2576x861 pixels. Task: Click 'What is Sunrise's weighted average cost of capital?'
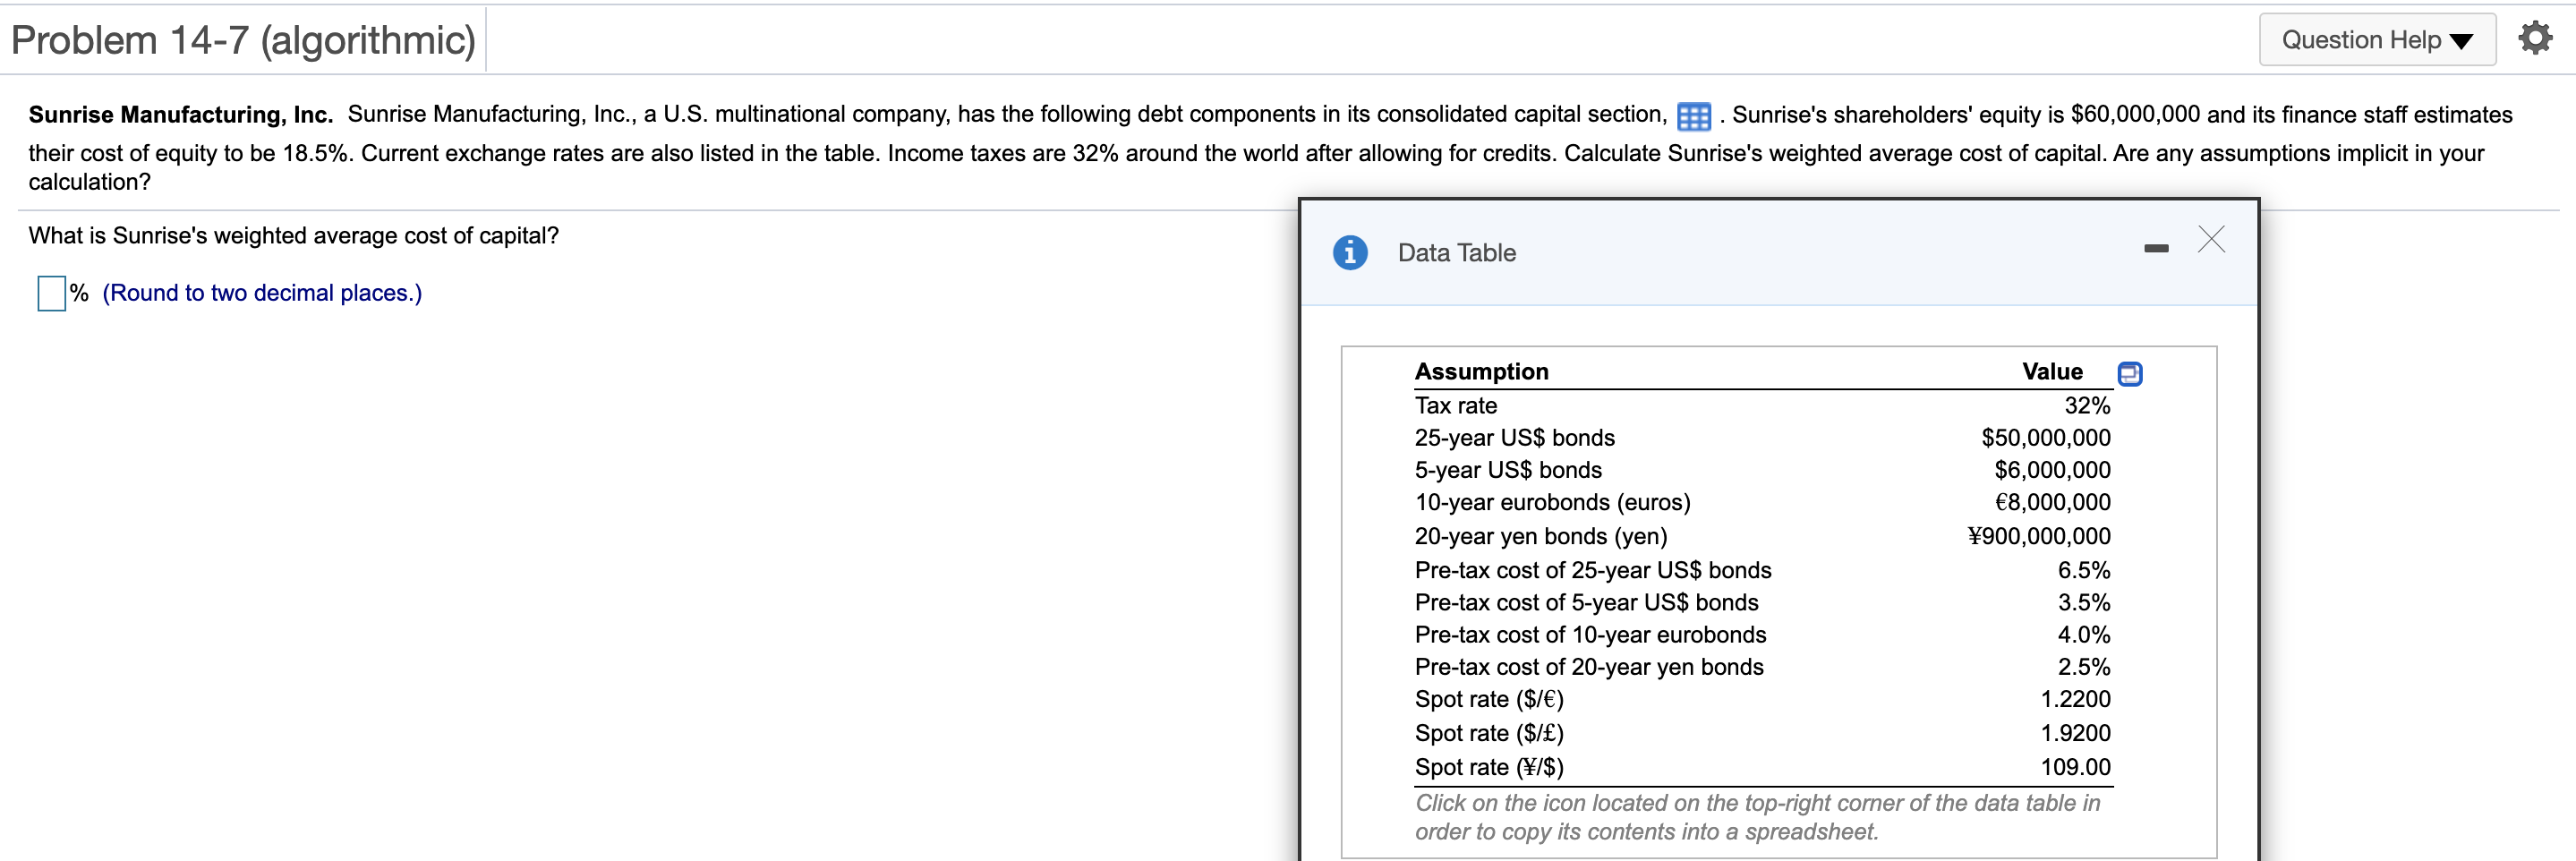tap(294, 235)
